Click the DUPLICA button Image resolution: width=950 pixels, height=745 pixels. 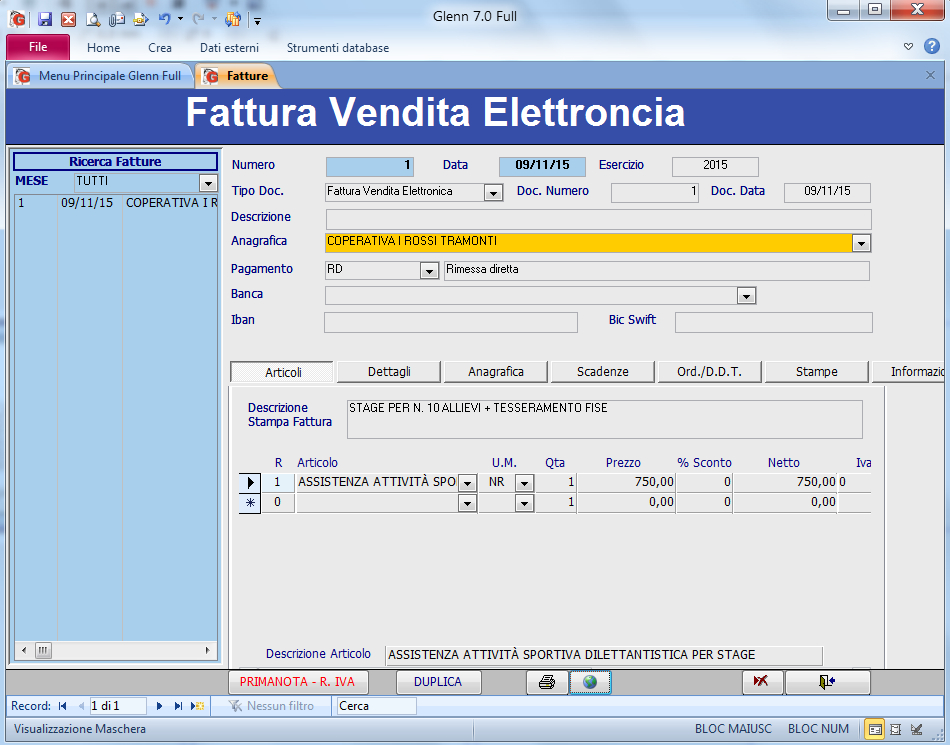tap(438, 682)
